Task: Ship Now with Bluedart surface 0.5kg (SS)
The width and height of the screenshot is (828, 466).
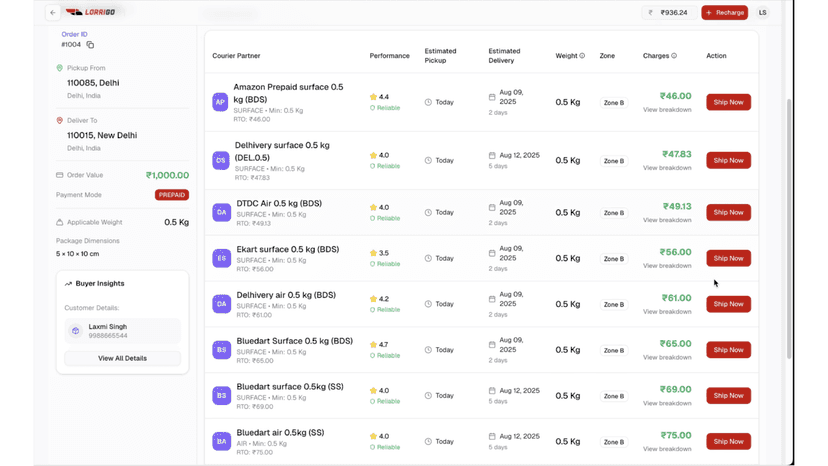Action: pyautogui.click(x=728, y=395)
